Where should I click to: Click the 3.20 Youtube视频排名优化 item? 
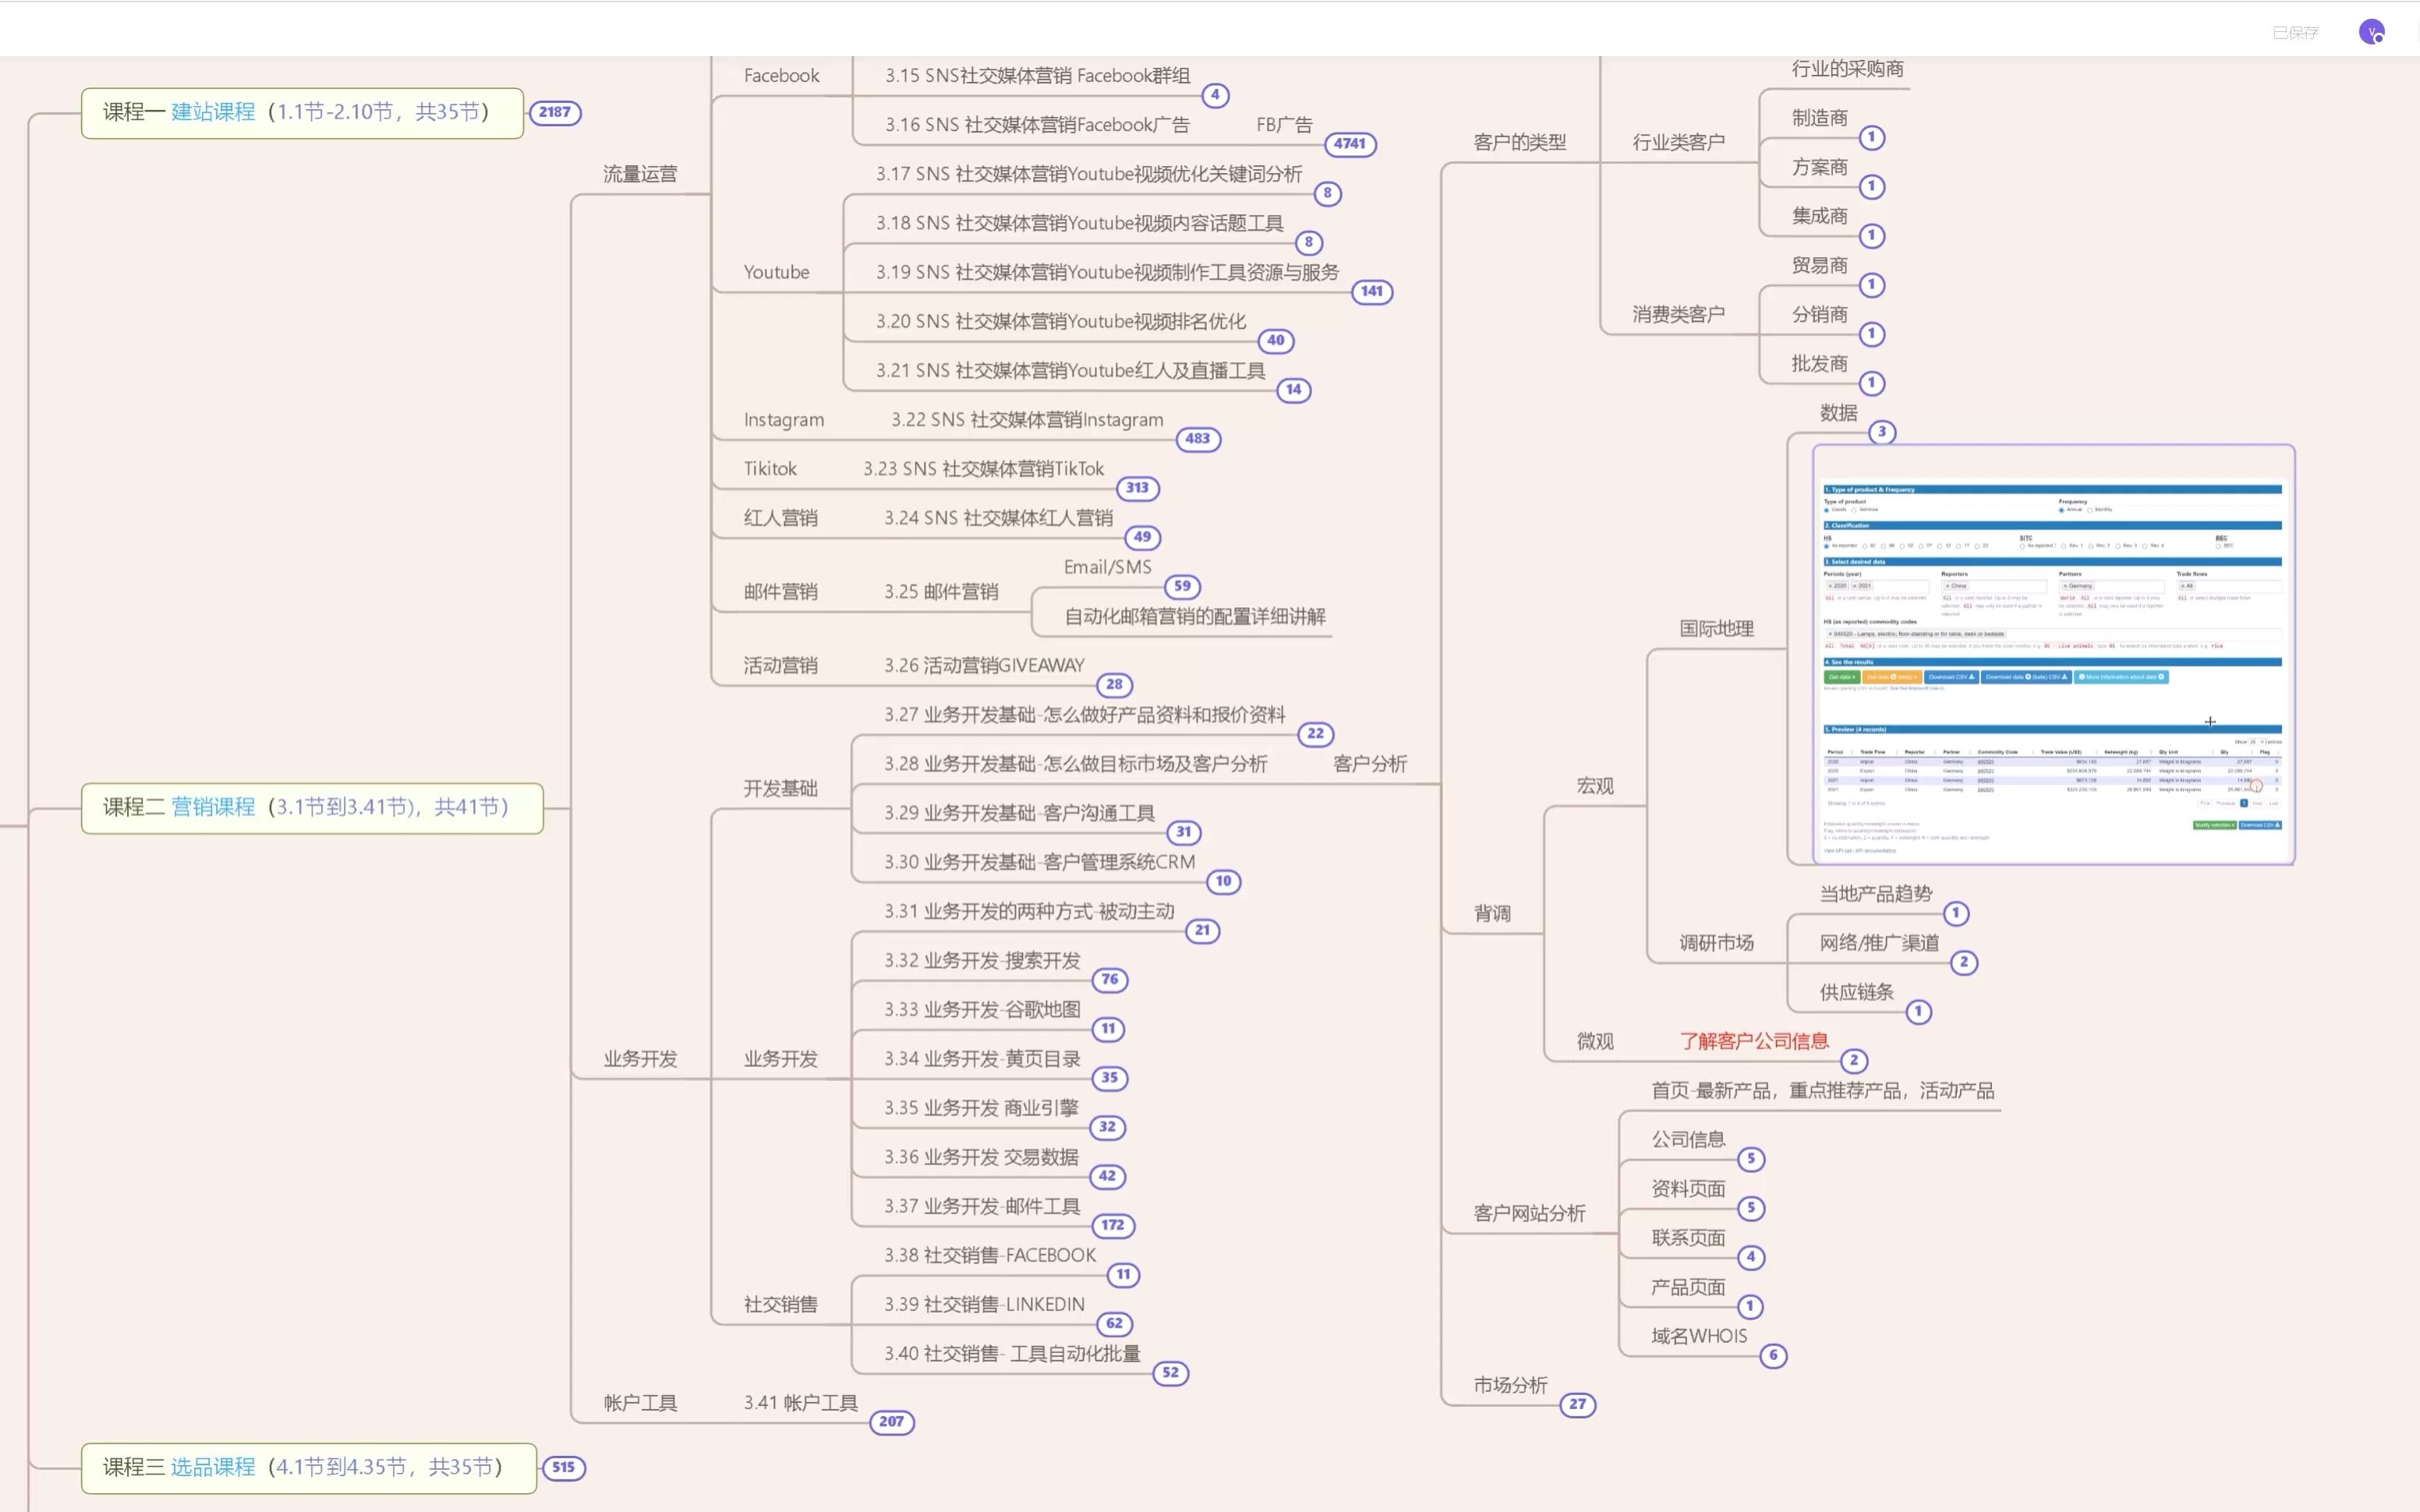click(x=1061, y=321)
